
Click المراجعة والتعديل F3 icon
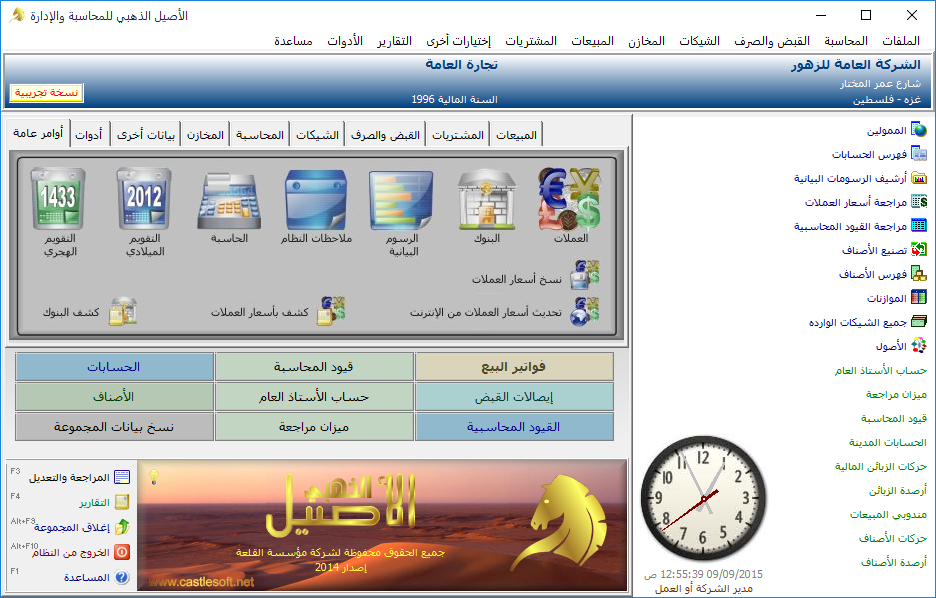(x=122, y=477)
